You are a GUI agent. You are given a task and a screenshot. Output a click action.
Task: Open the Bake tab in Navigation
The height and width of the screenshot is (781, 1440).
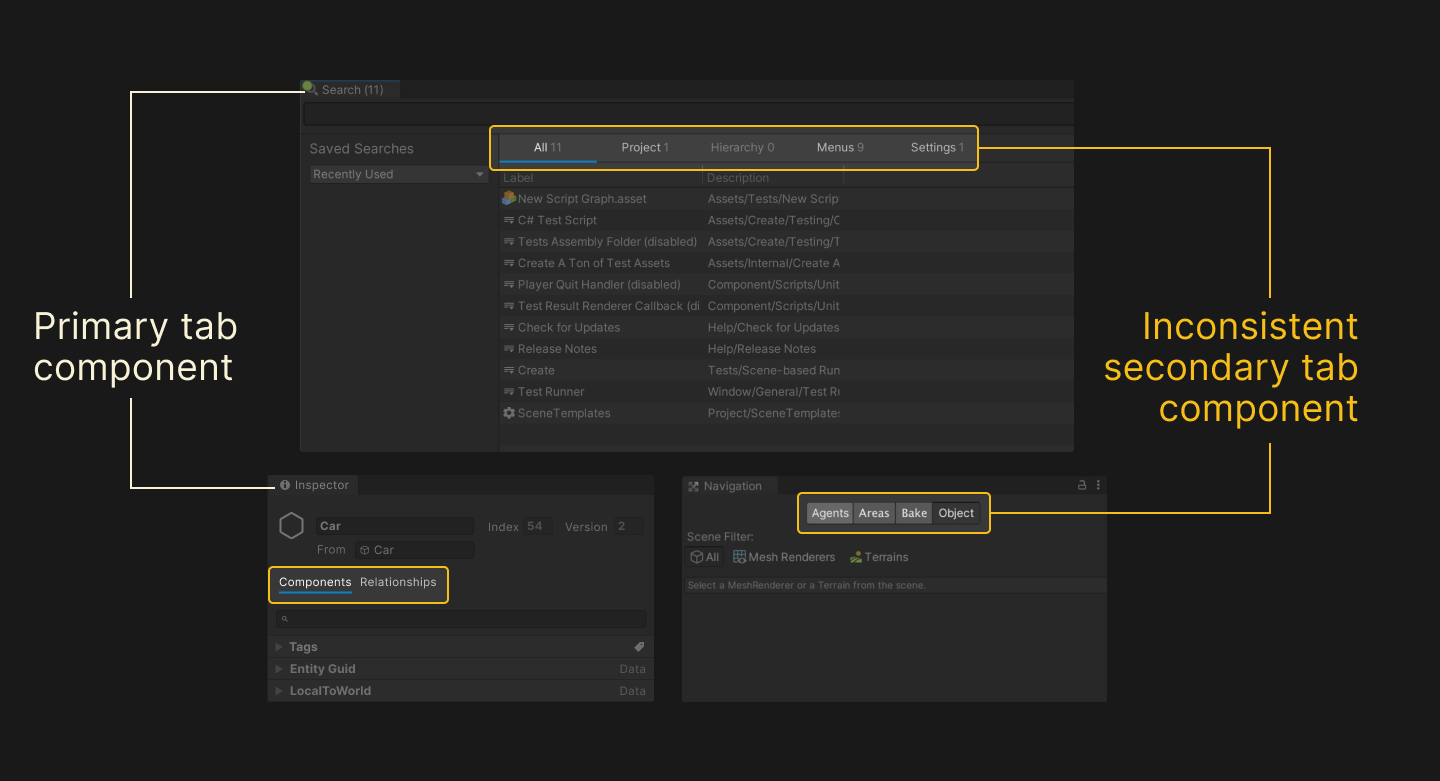[x=914, y=513]
